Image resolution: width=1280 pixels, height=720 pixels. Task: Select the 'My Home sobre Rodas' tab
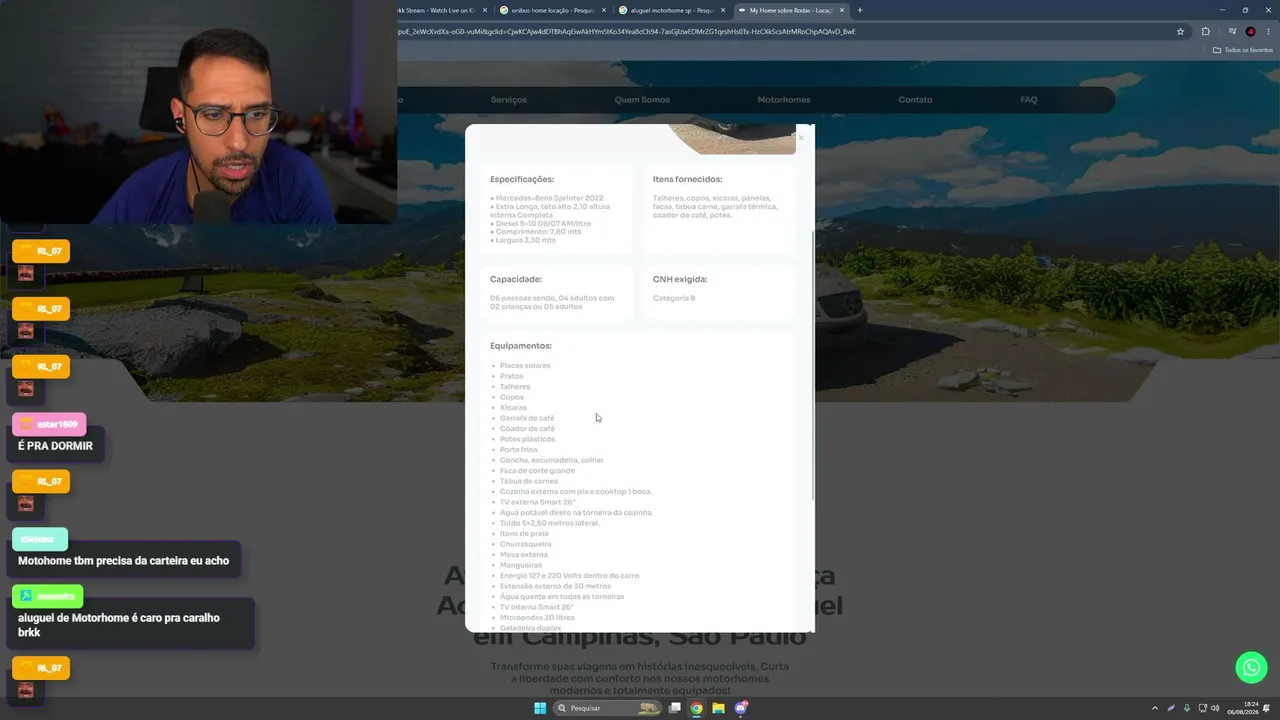click(x=791, y=10)
